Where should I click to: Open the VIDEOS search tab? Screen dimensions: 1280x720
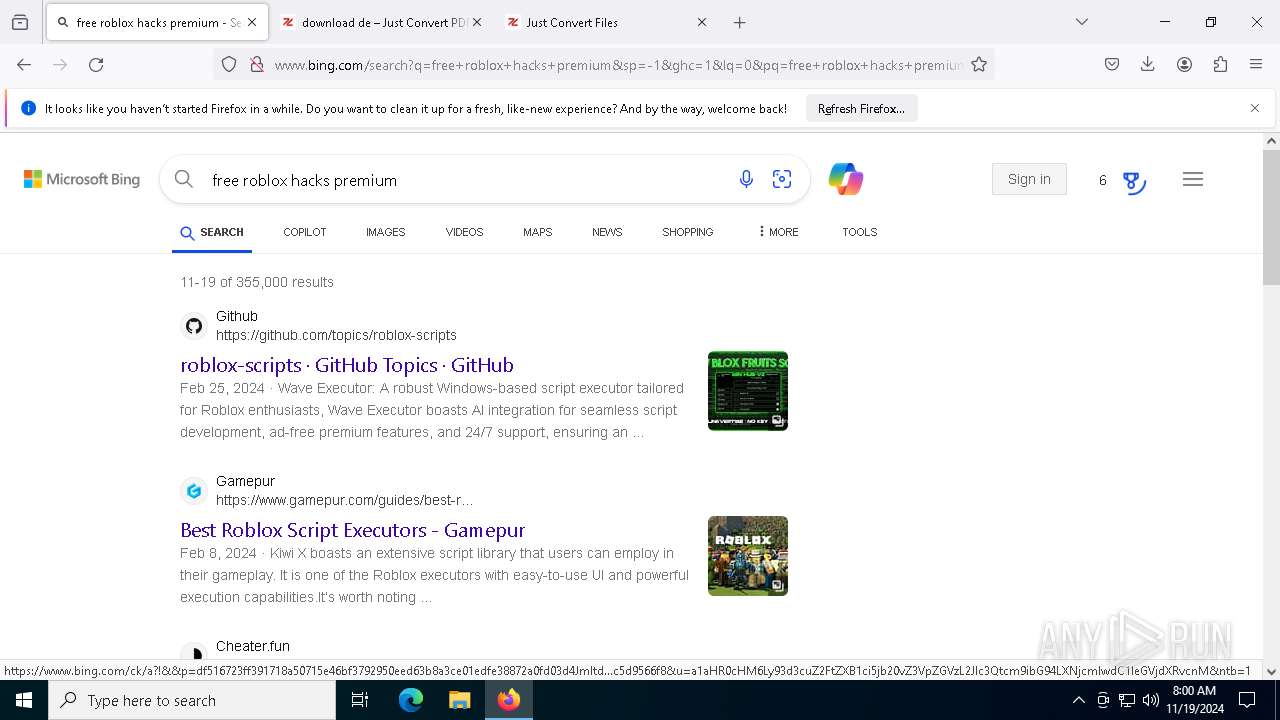[464, 231]
